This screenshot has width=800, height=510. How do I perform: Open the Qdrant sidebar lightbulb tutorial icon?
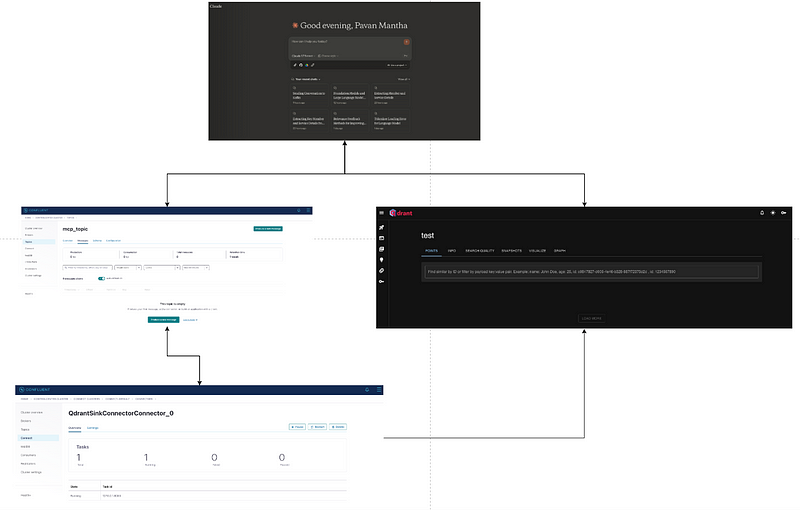[x=382, y=260]
